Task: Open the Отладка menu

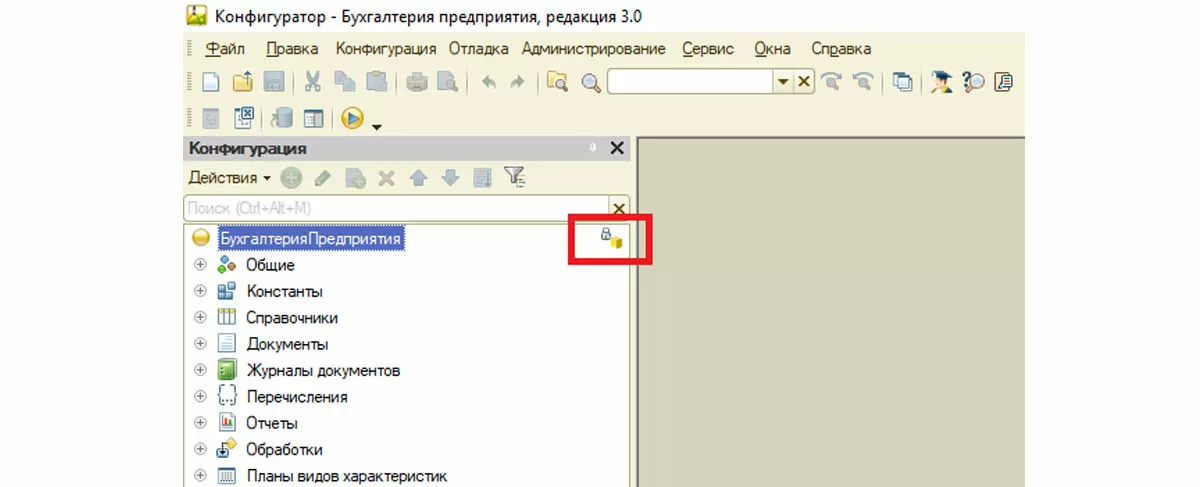Action: (x=478, y=48)
